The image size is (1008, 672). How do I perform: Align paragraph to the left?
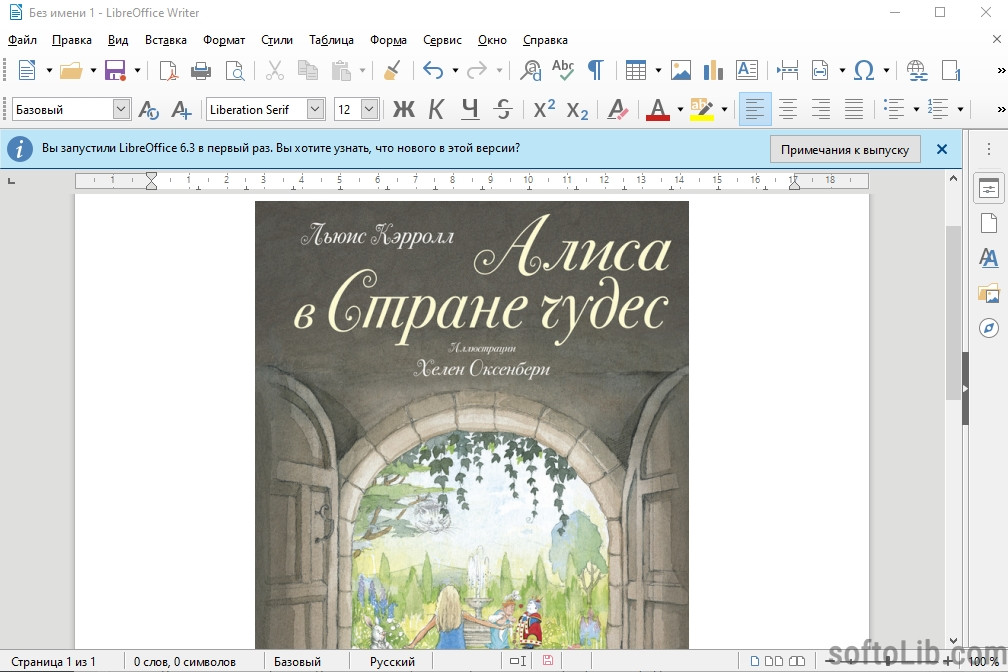[x=755, y=109]
